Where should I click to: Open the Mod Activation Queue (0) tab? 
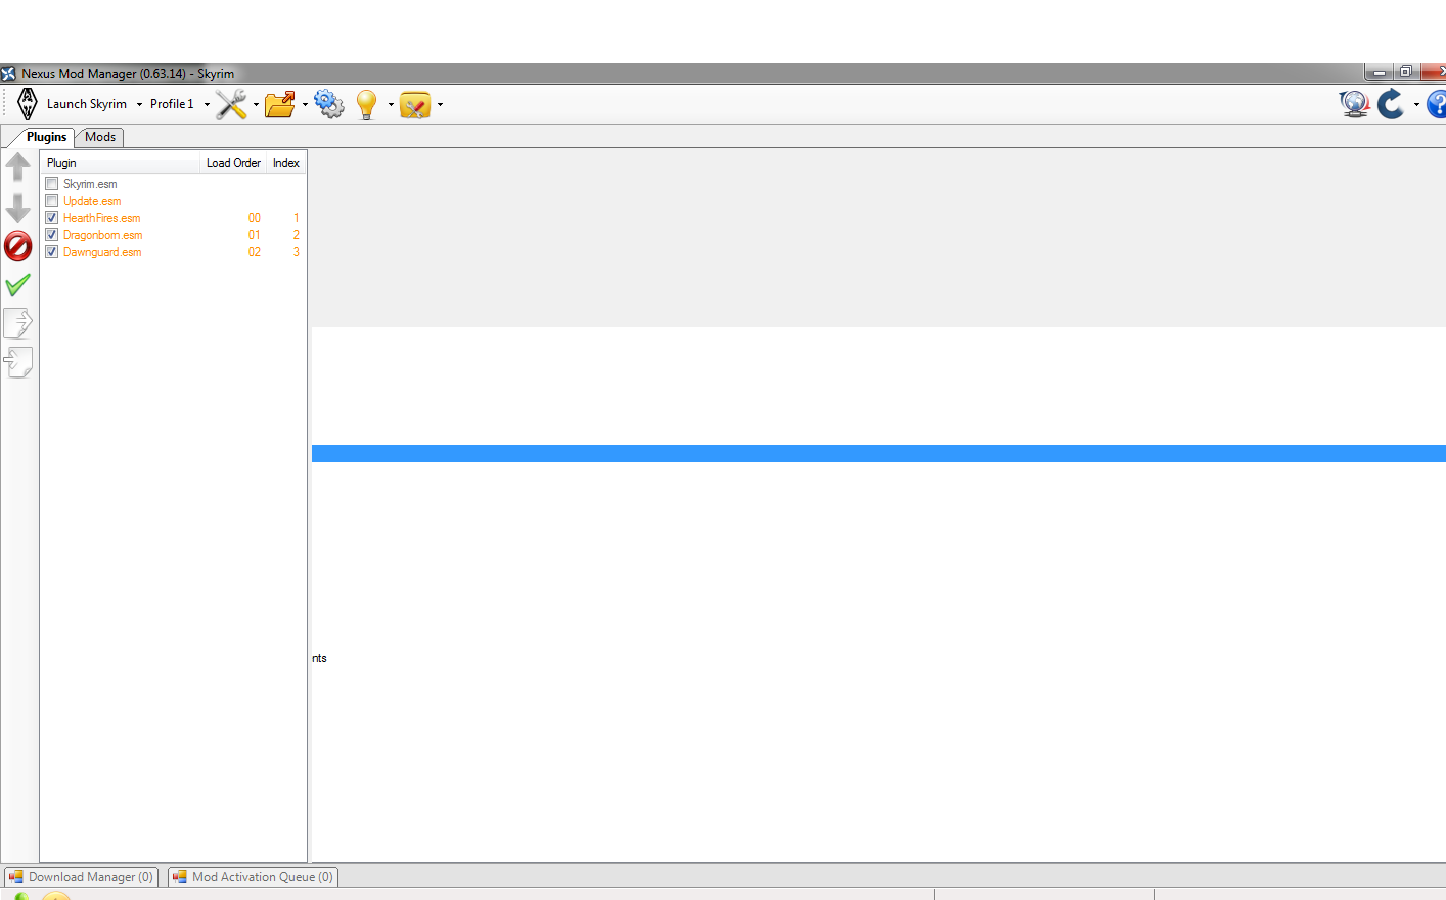point(252,877)
